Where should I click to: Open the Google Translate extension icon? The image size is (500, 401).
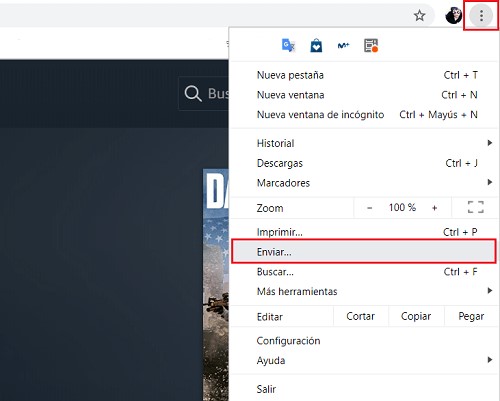[288, 45]
